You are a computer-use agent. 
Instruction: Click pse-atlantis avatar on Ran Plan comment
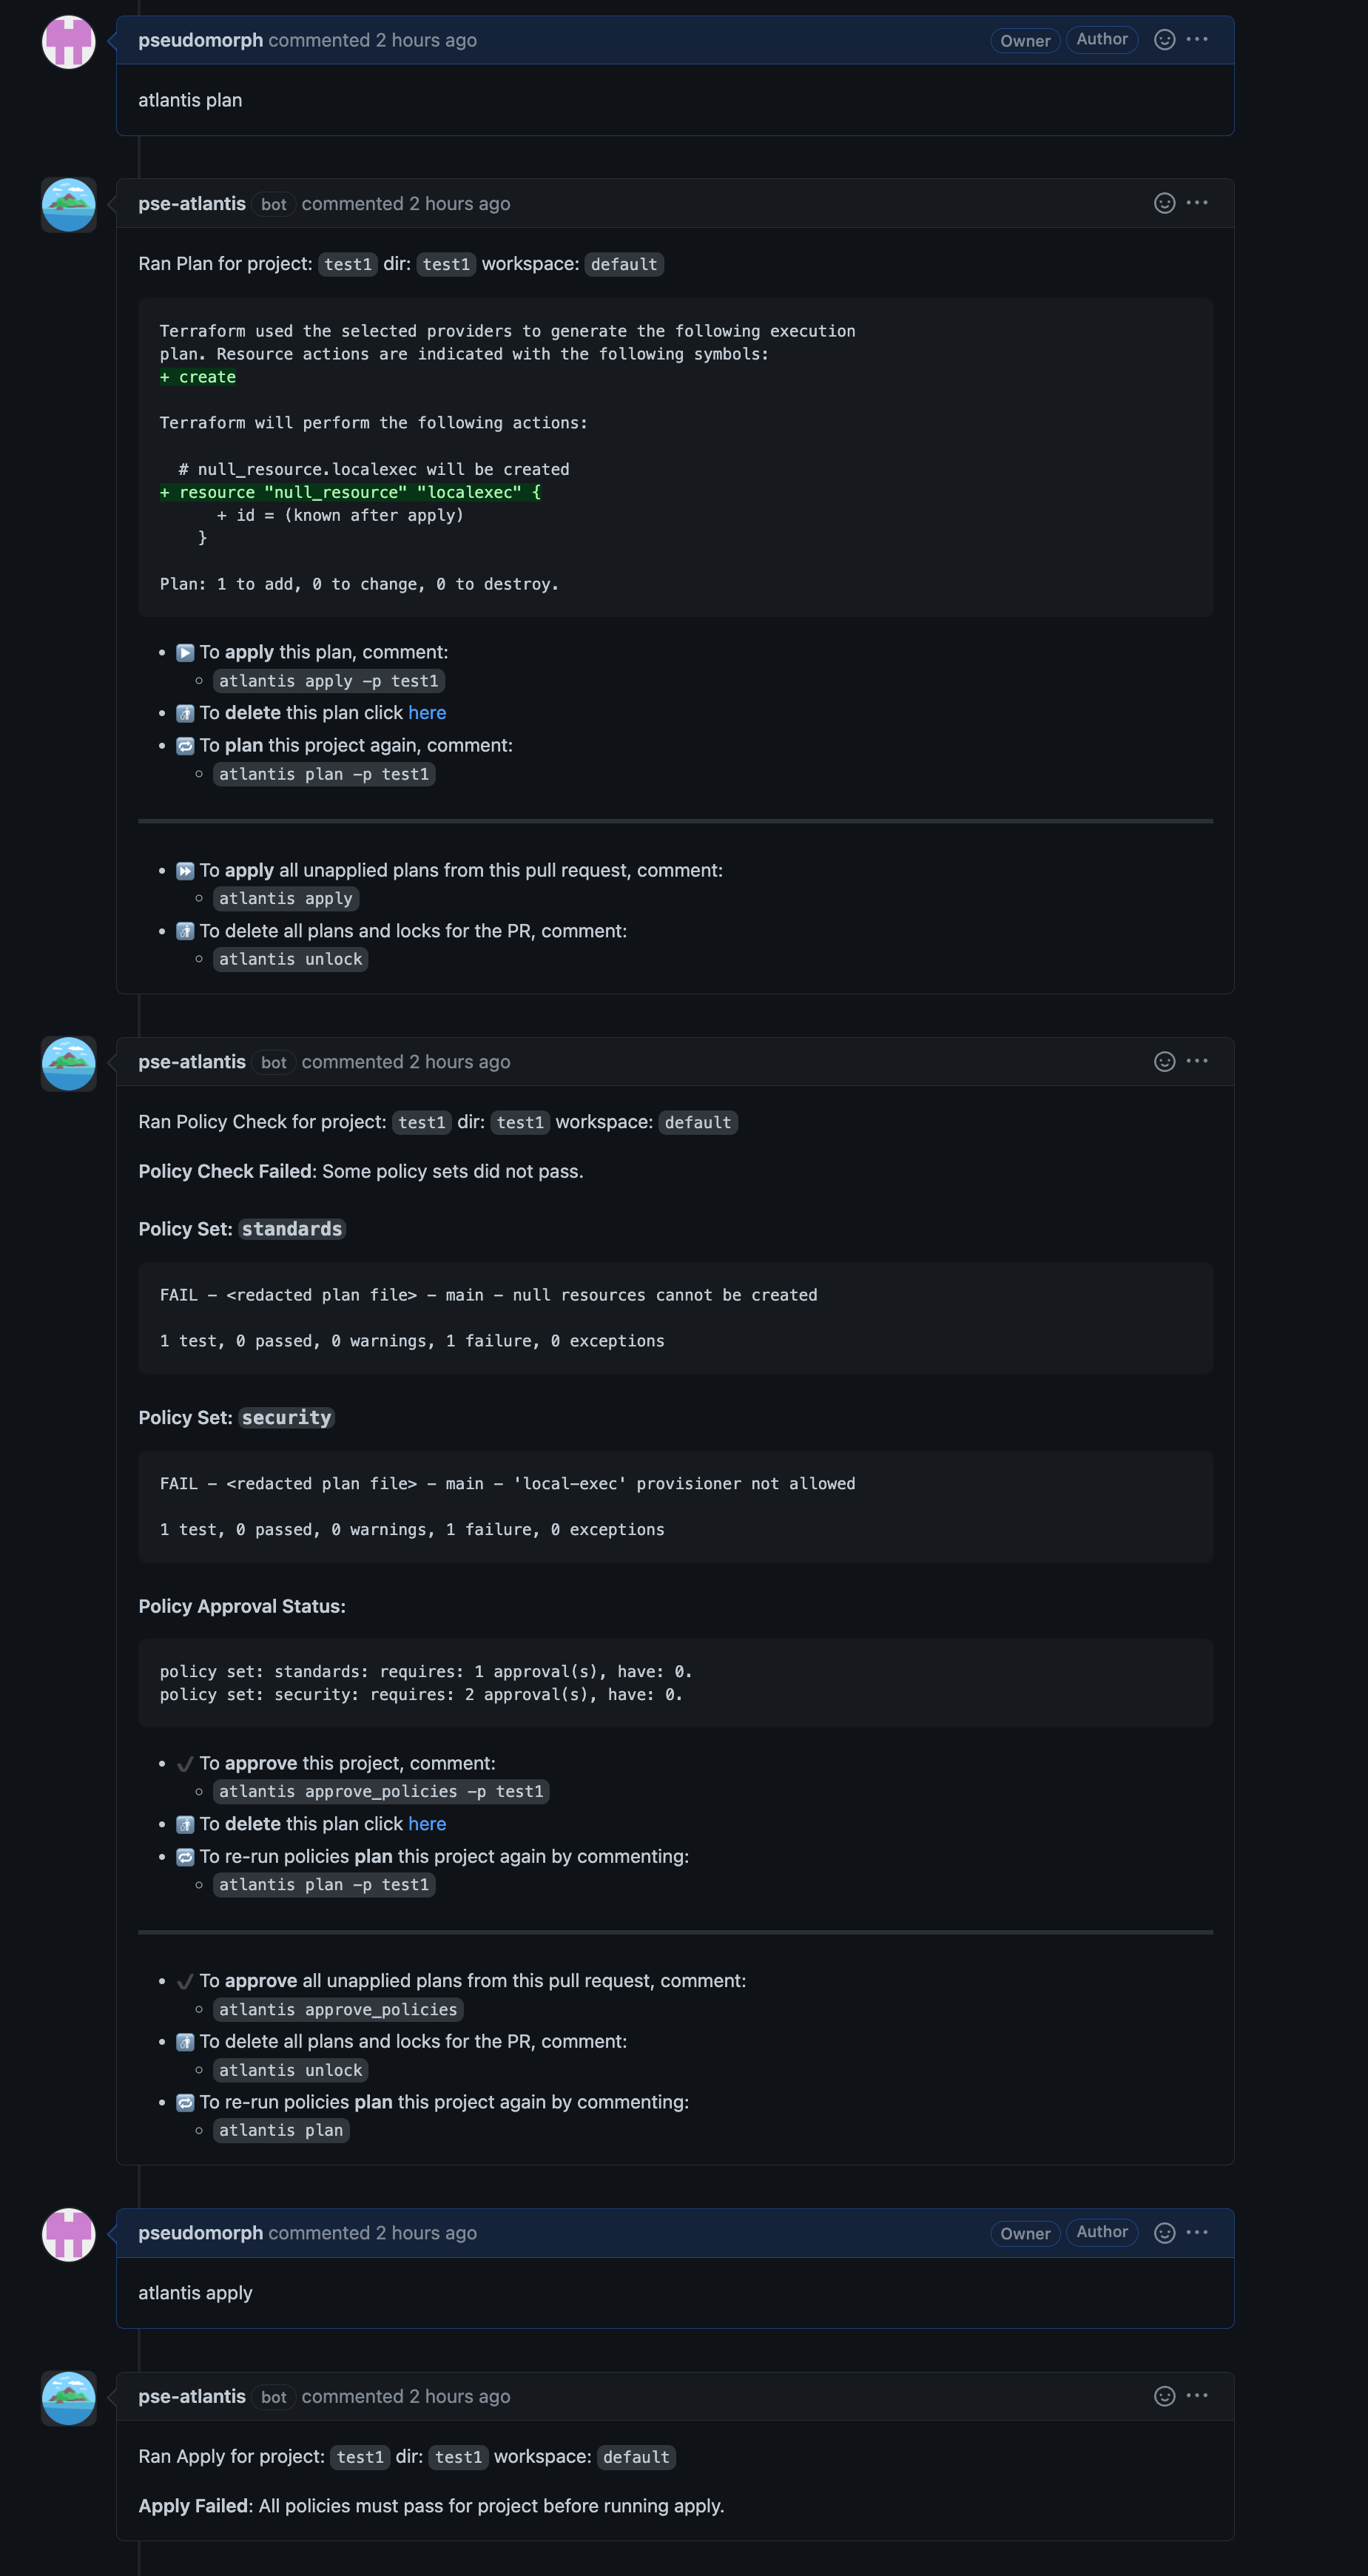[68, 205]
